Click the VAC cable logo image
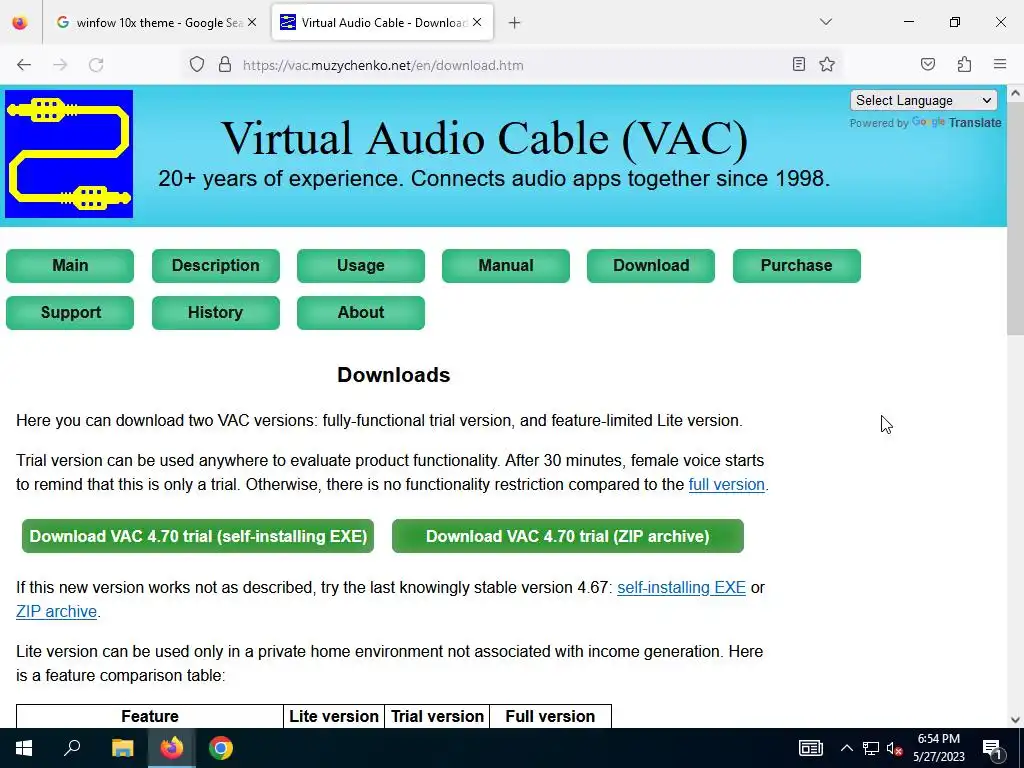Screen dimensions: 1024x768 [x=69, y=154]
